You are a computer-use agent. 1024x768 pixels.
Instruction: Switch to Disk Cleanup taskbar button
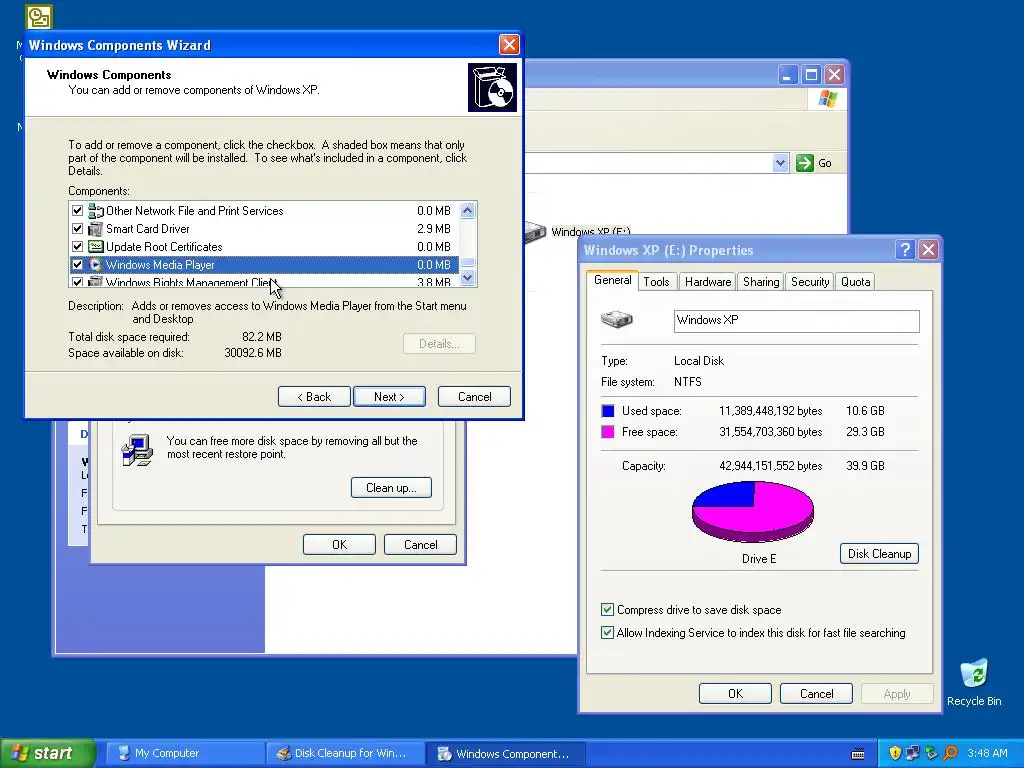[346, 753]
